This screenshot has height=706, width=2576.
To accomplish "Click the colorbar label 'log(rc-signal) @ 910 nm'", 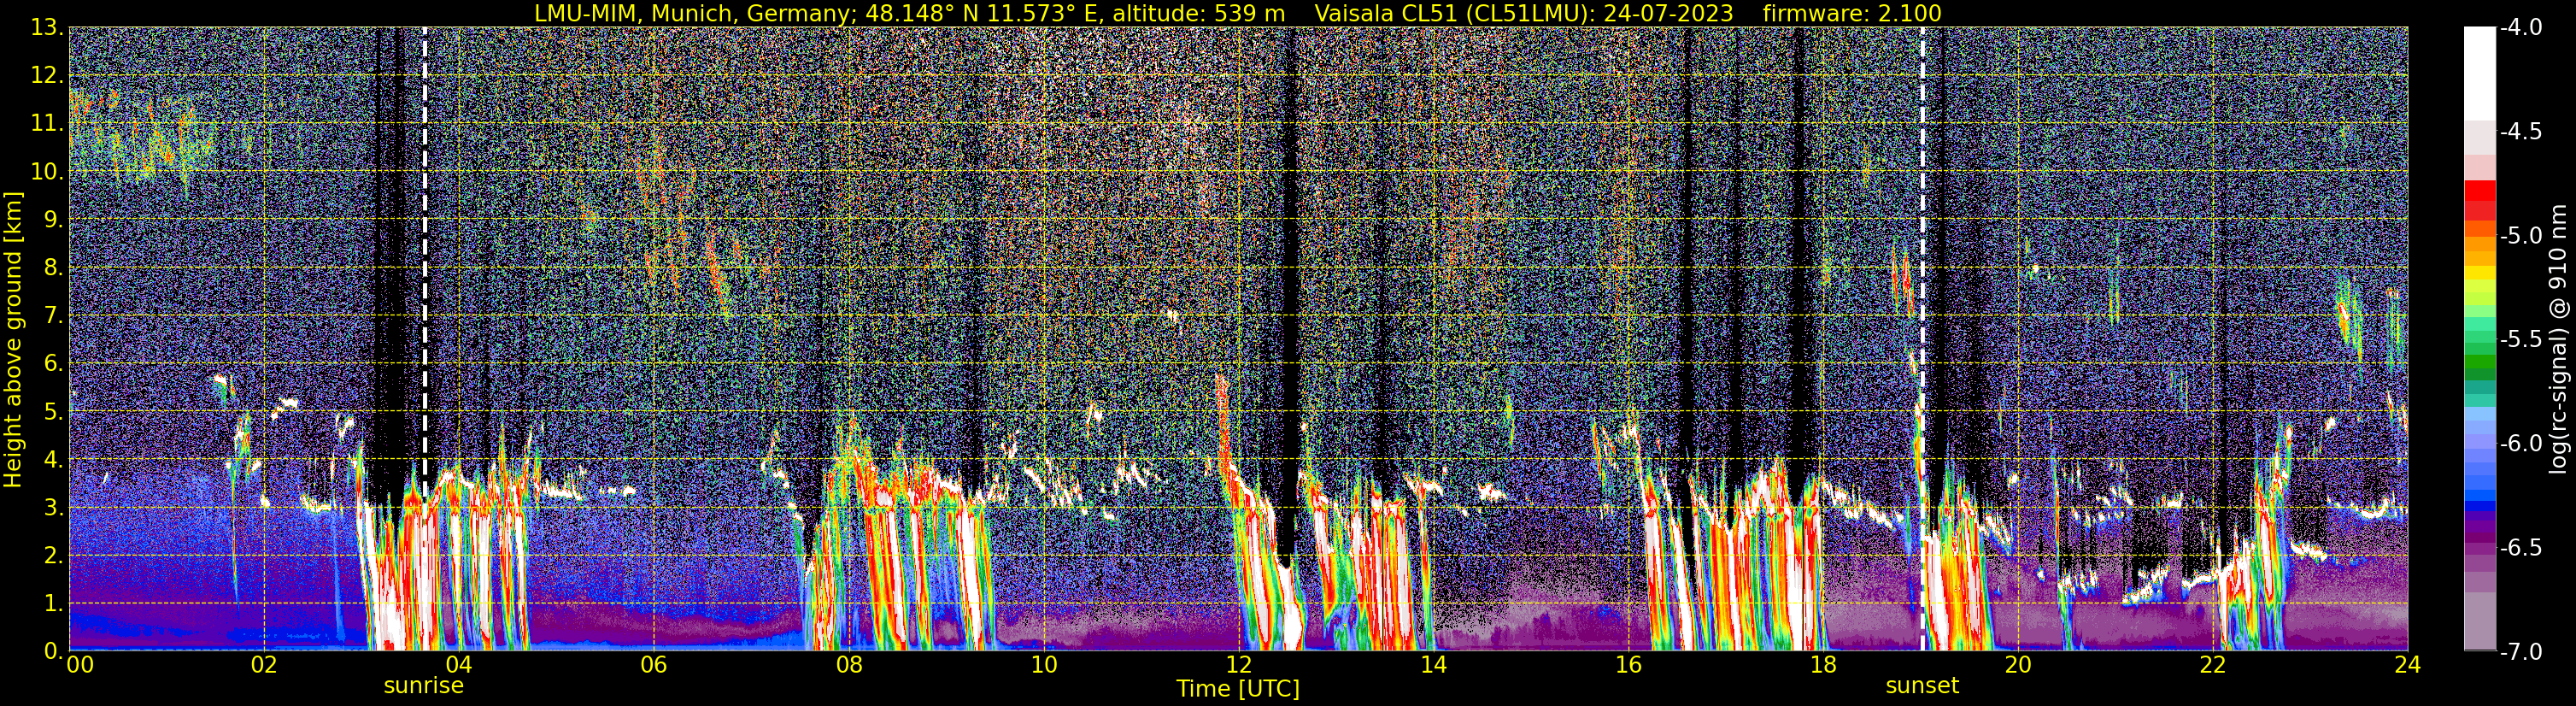I will (x=2559, y=339).
